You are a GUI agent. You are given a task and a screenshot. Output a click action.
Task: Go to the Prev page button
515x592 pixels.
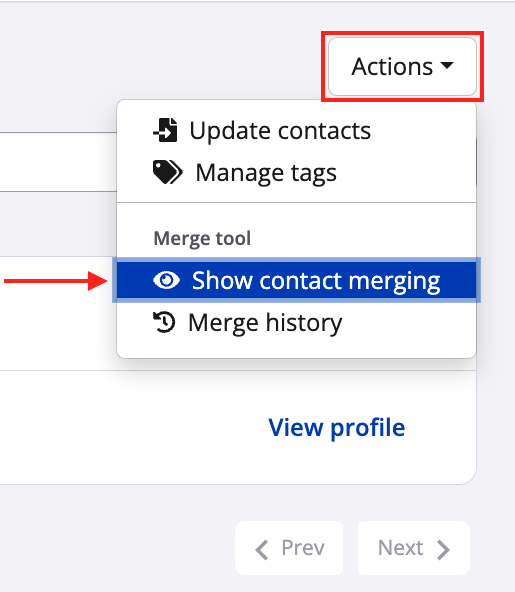coord(289,548)
